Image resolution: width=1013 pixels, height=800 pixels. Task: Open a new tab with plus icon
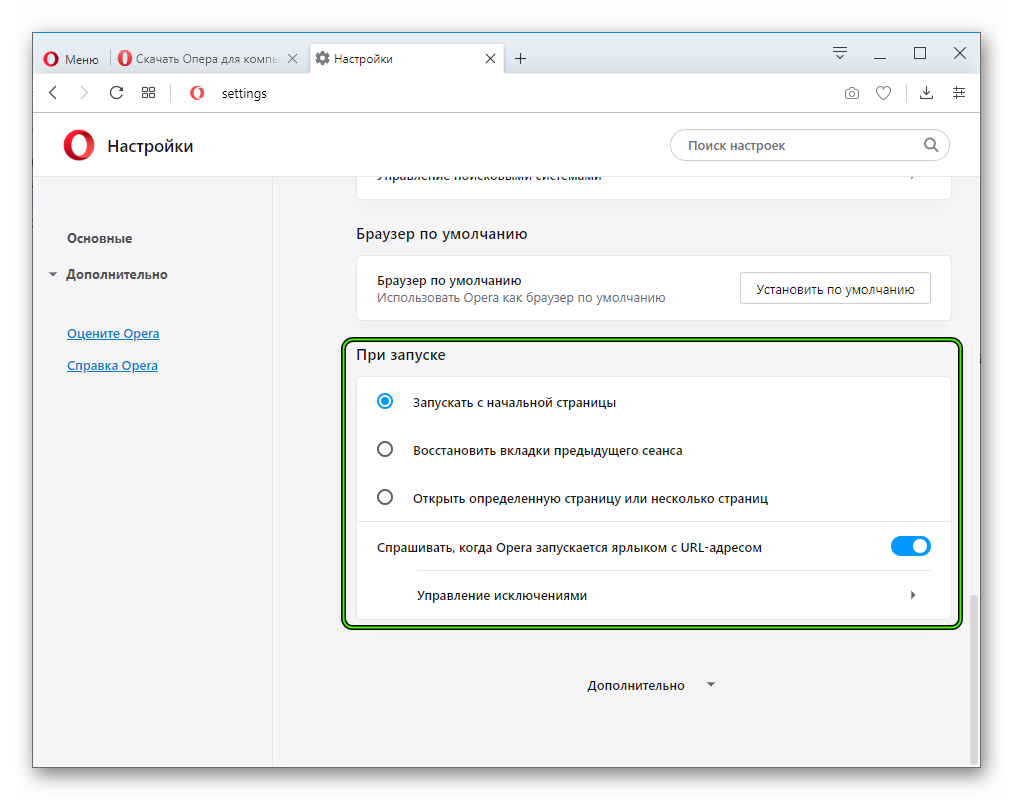(x=520, y=59)
